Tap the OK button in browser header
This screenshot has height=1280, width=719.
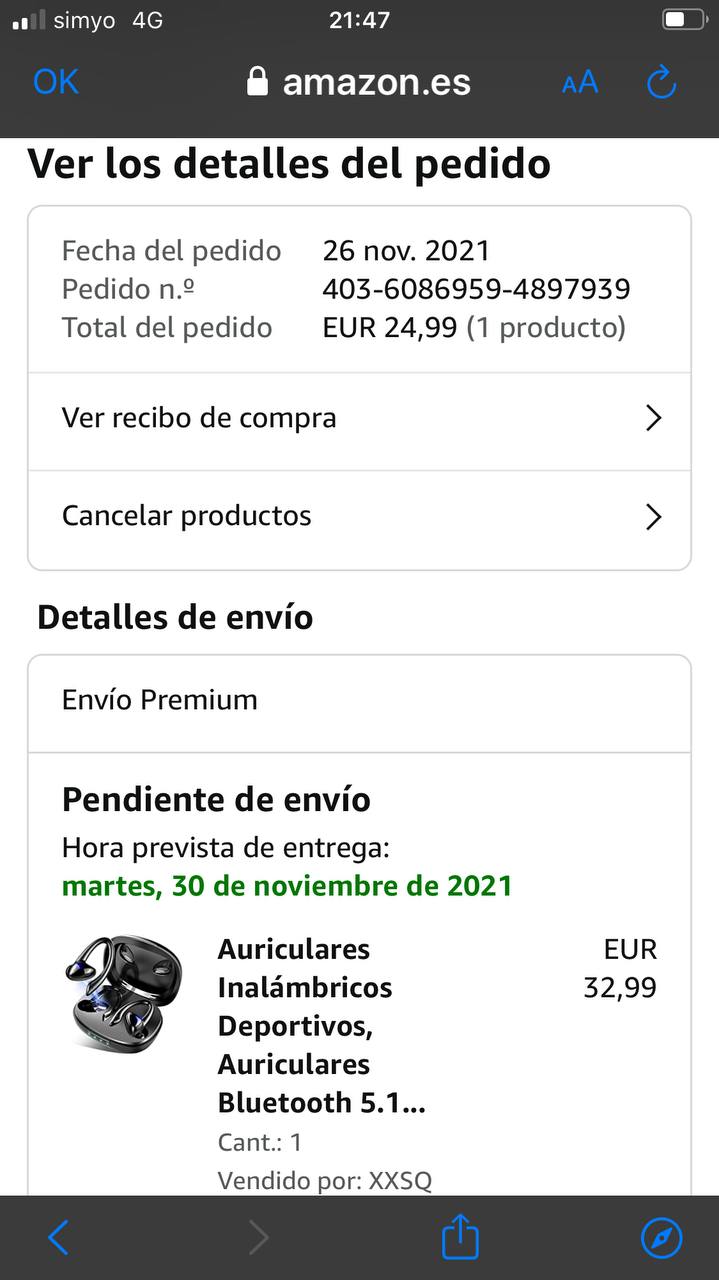point(56,82)
